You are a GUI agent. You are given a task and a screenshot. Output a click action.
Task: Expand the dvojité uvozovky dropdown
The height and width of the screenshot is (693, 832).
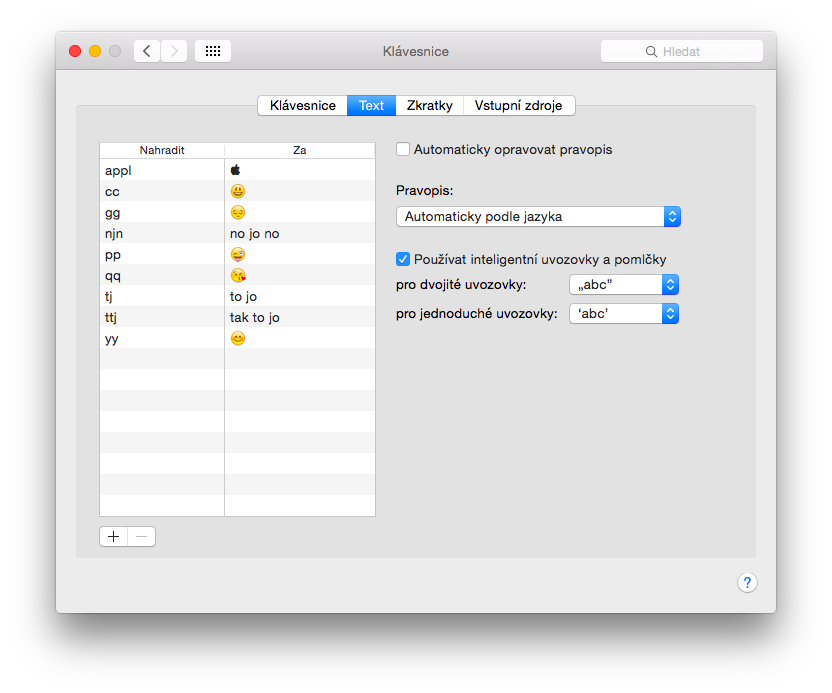(x=624, y=285)
